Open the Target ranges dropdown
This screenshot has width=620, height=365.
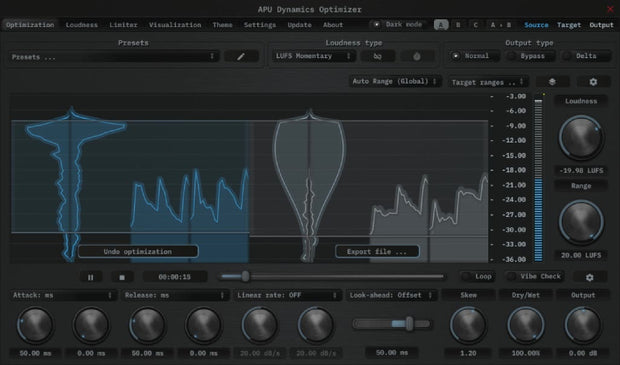coord(488,82)
